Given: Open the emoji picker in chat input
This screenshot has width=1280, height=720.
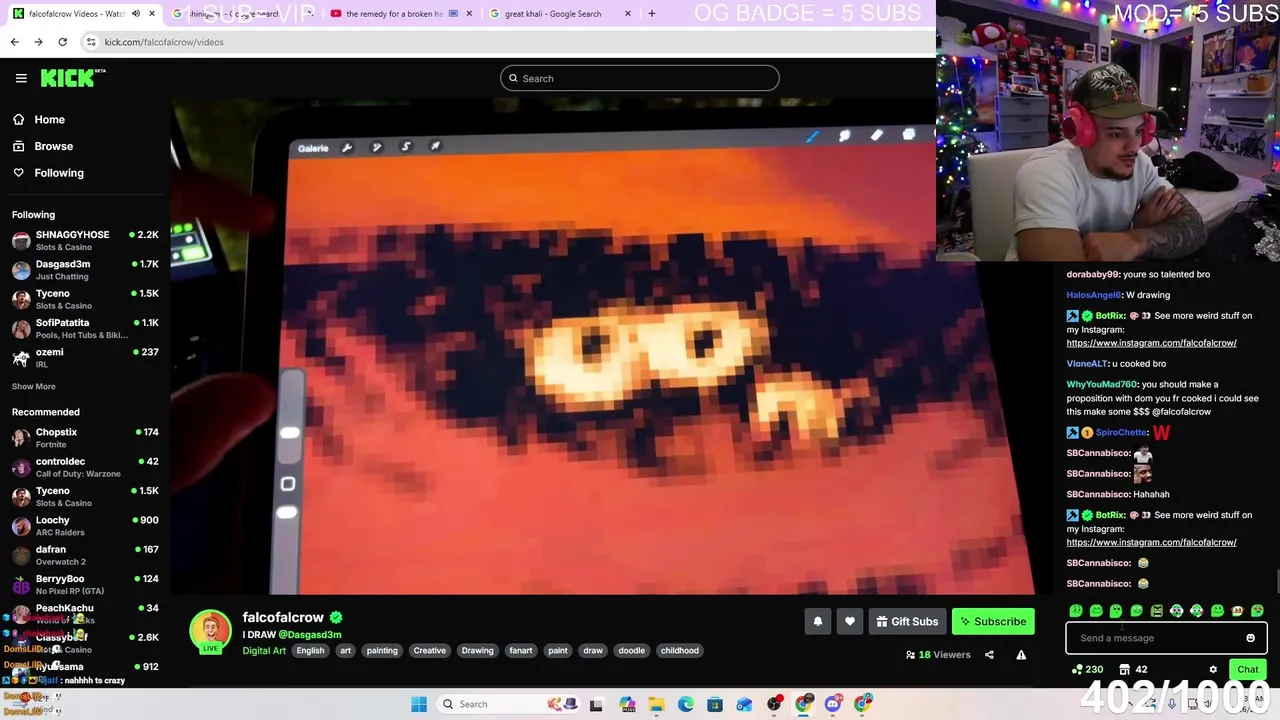Looking at the screenshot, I should 1250,638.
